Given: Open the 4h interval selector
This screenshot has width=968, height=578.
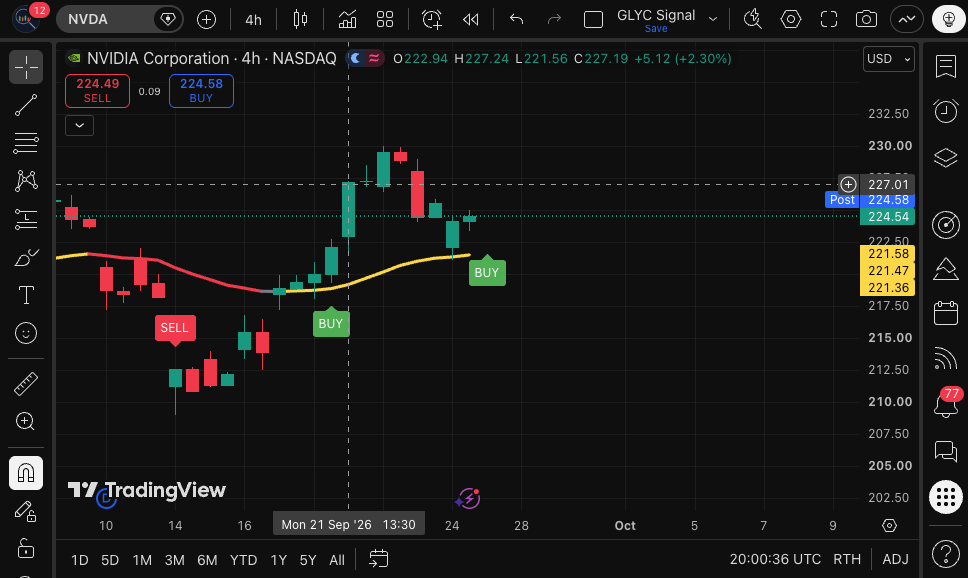Looking at the screenshot, I should [253, 20].
